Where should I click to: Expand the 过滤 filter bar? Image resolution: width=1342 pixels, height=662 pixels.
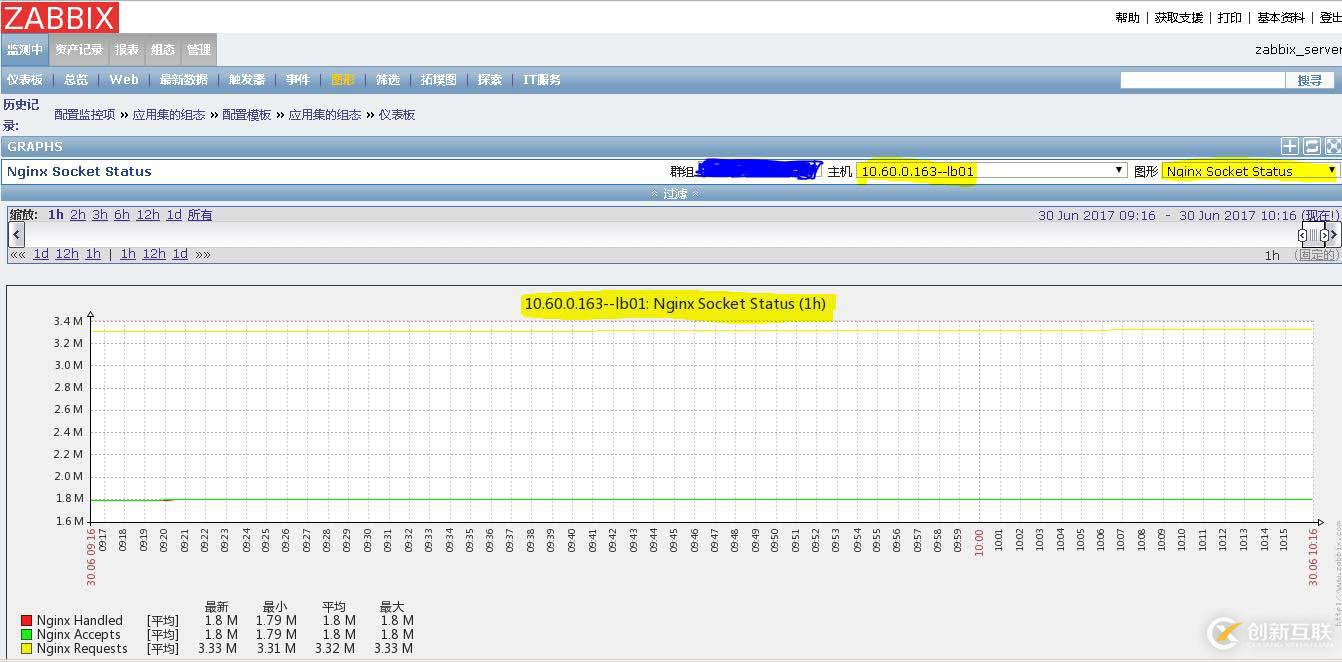pyautogui.click(x=675, y=193)
